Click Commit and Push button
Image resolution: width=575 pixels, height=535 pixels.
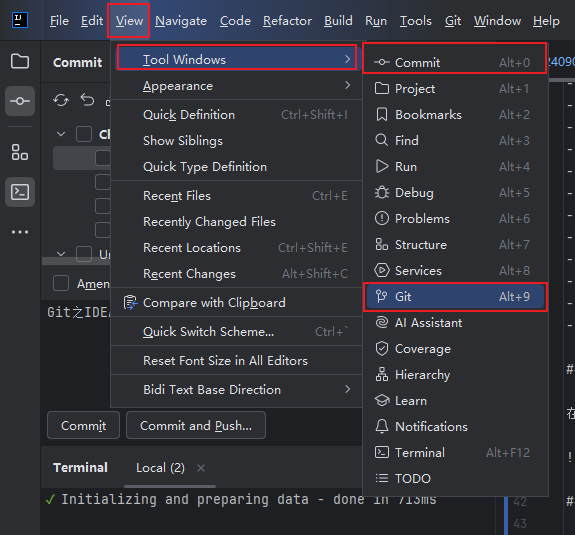(196, 425)
